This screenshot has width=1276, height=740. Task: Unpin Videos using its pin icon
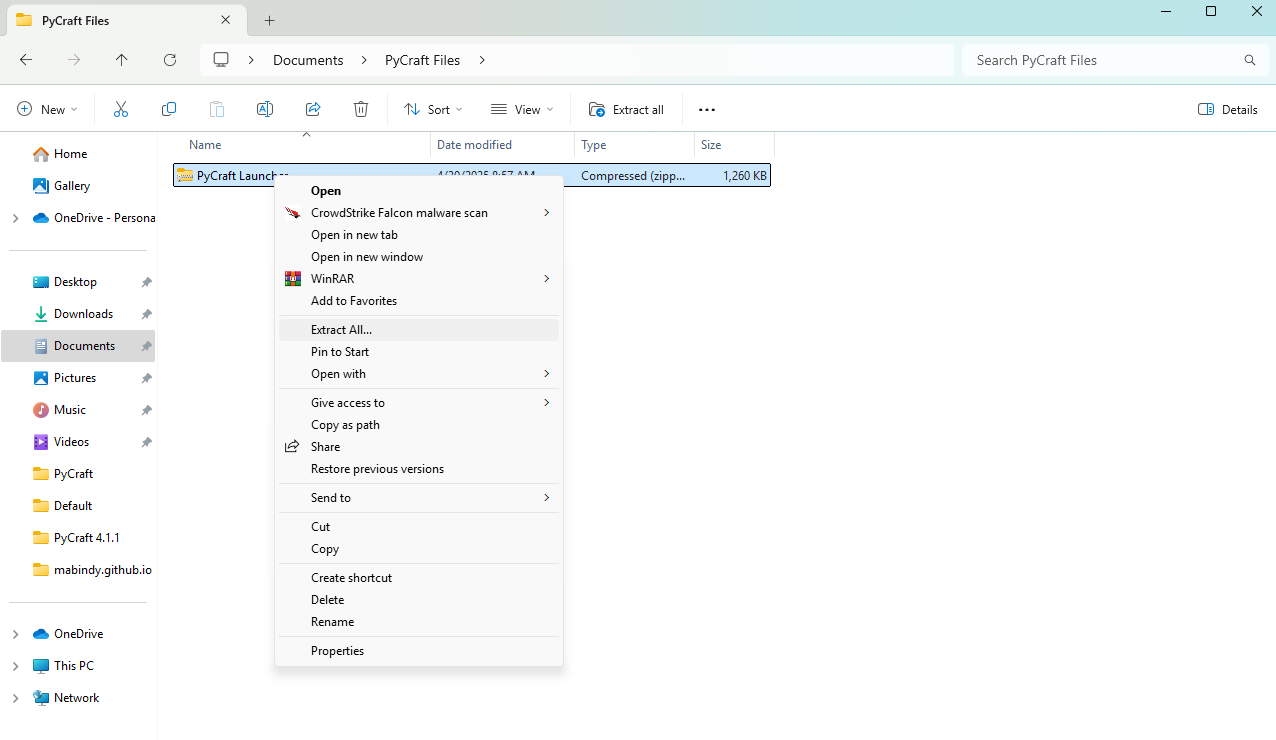click(x=146, y=442)
